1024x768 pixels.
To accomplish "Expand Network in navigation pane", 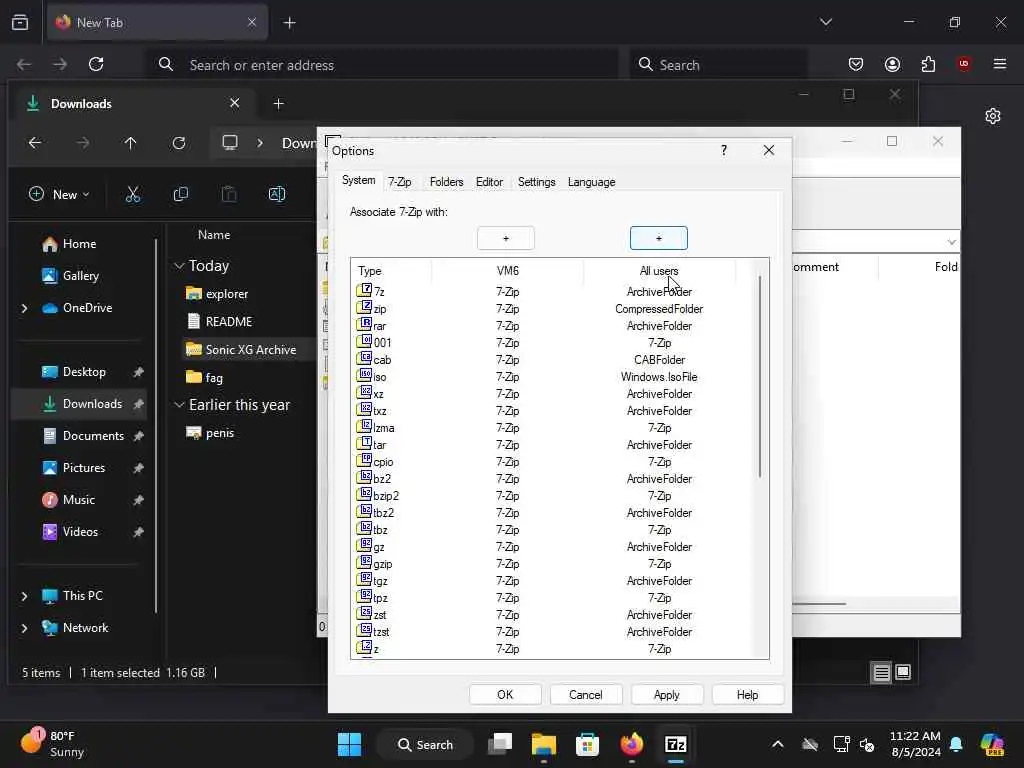I will tap(25, 628).
